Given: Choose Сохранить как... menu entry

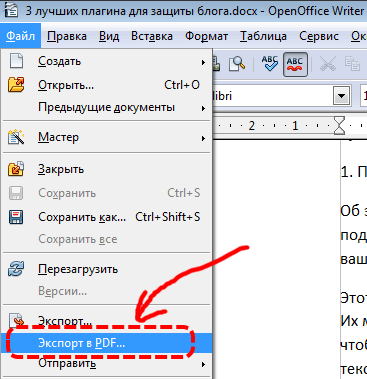Looking at the screenshot, I should [x=107, y=217].
